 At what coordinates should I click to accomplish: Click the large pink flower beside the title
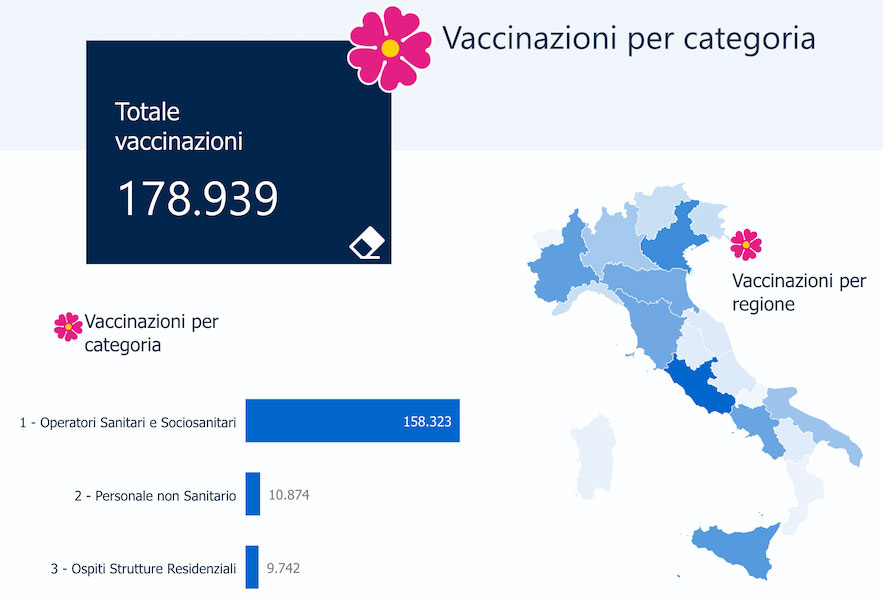(x=390, y=47)
